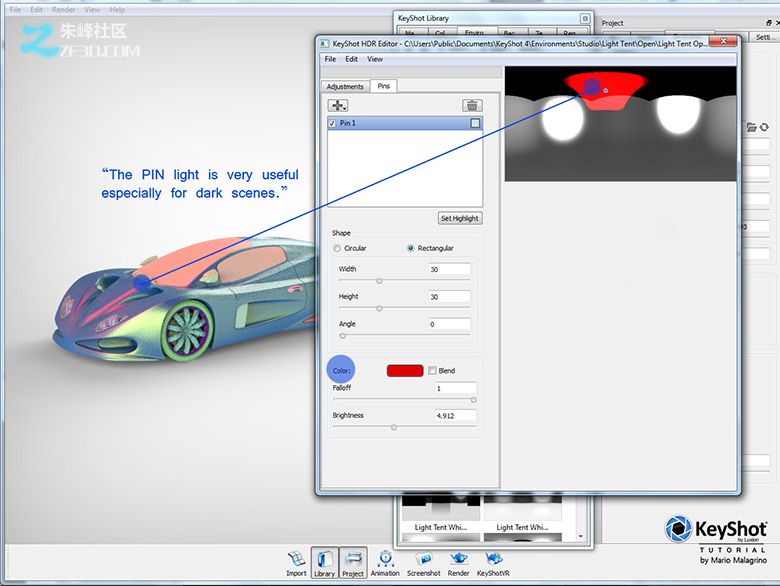Image resolution: width=780 pixels, height=586 pixels.
Task: Click the folder icon in the Project panel
Action: 751,127
